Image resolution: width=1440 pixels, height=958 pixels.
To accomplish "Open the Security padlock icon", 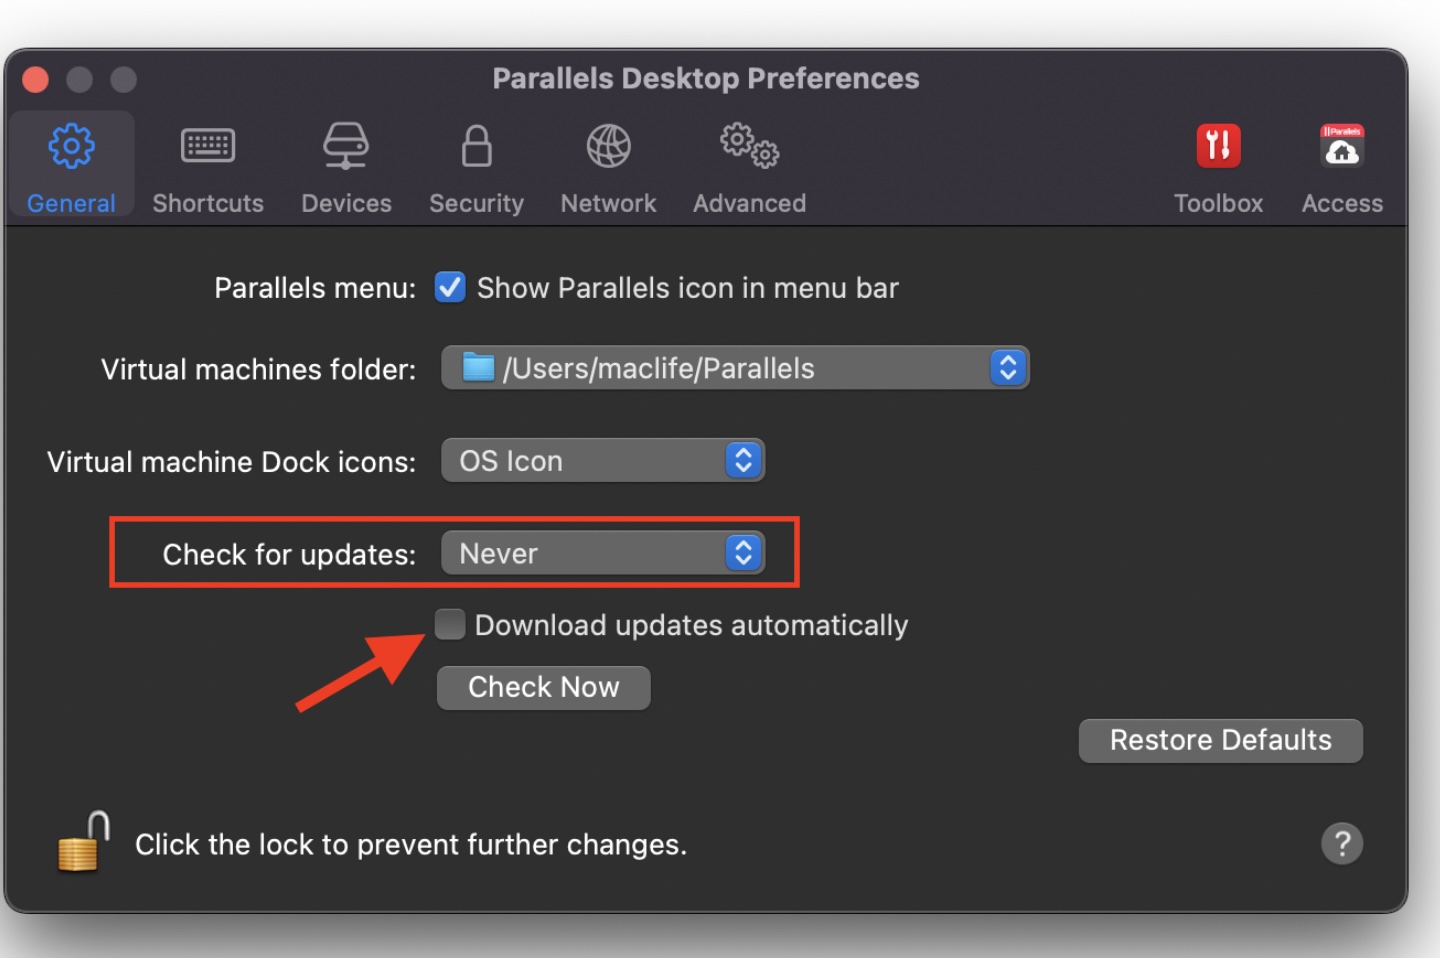I will (x=476, y=147).
